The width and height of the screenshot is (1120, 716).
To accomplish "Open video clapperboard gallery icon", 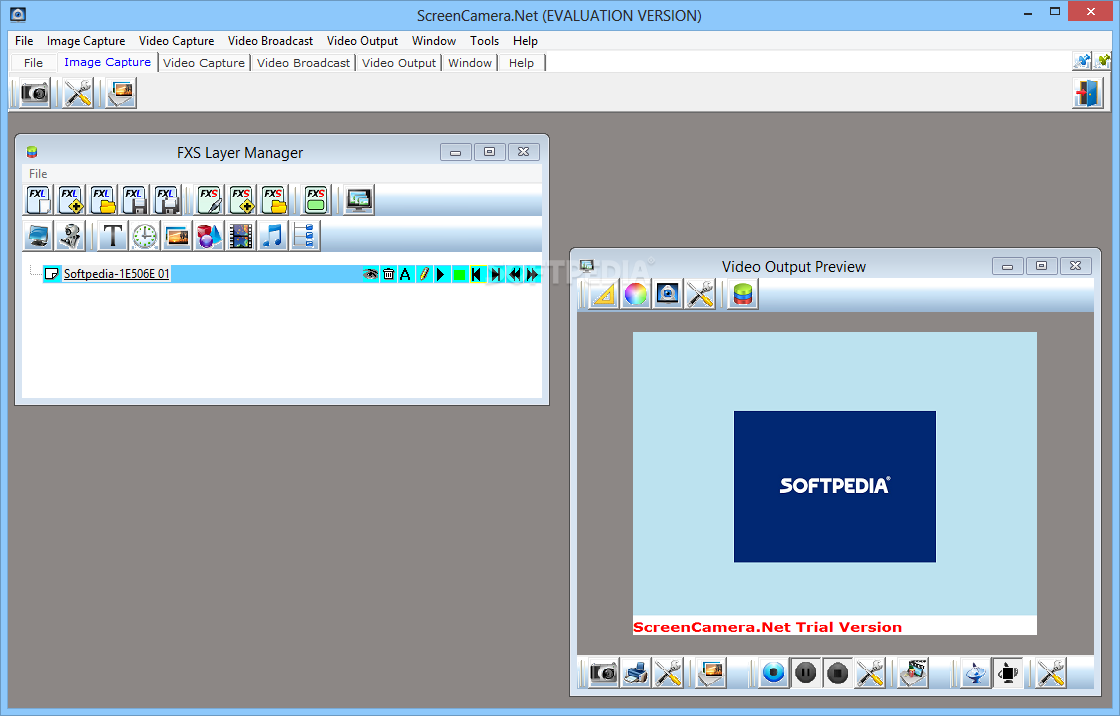I will coord(913,672).
